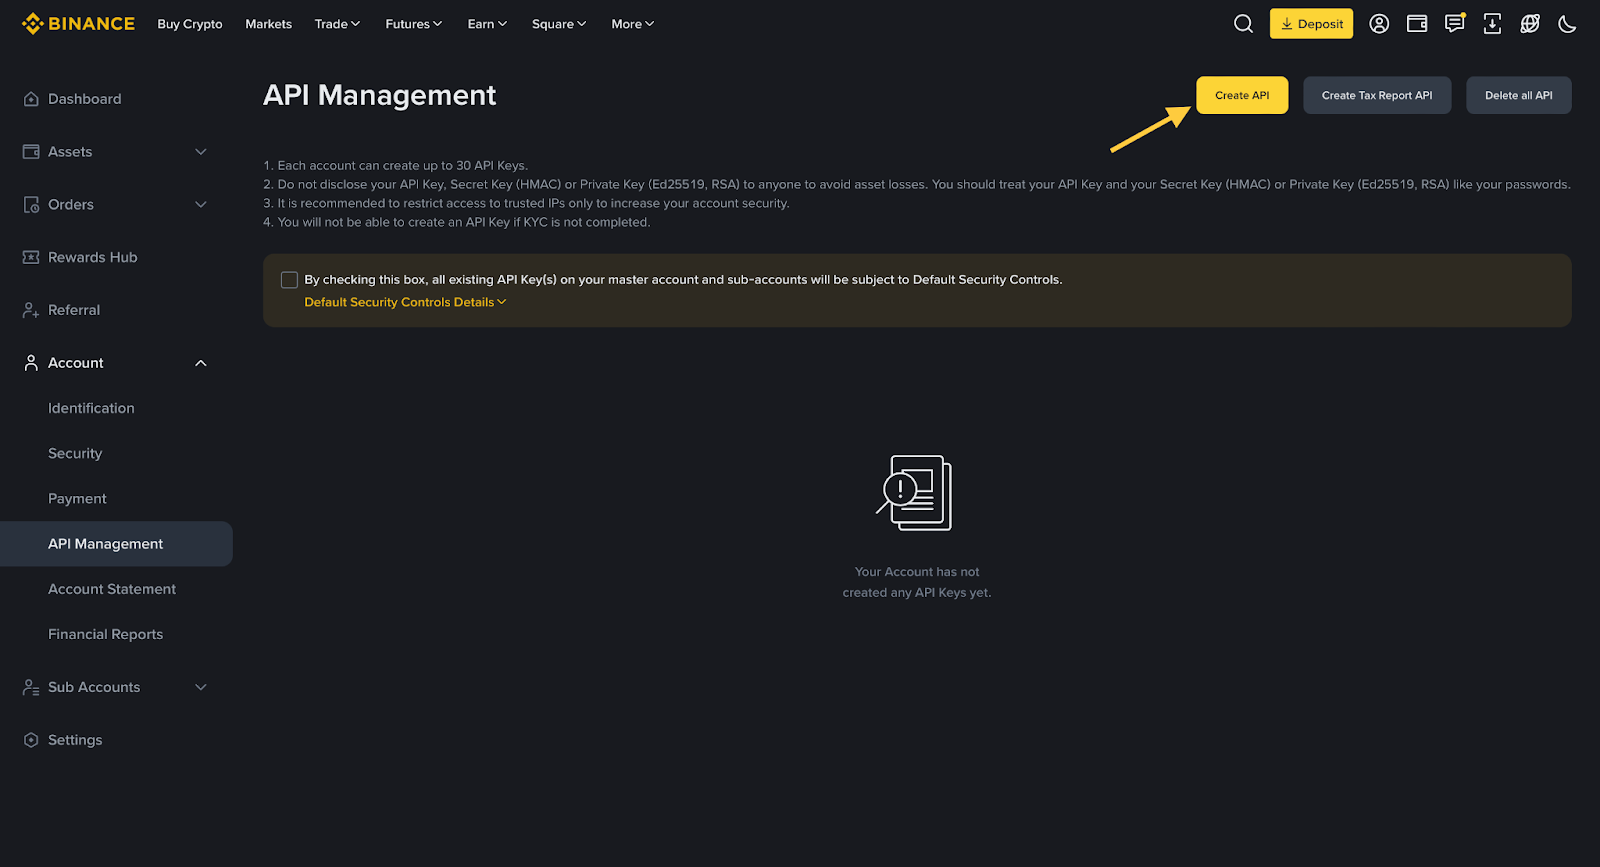Click the download app icon

[x=1492, y=24]
